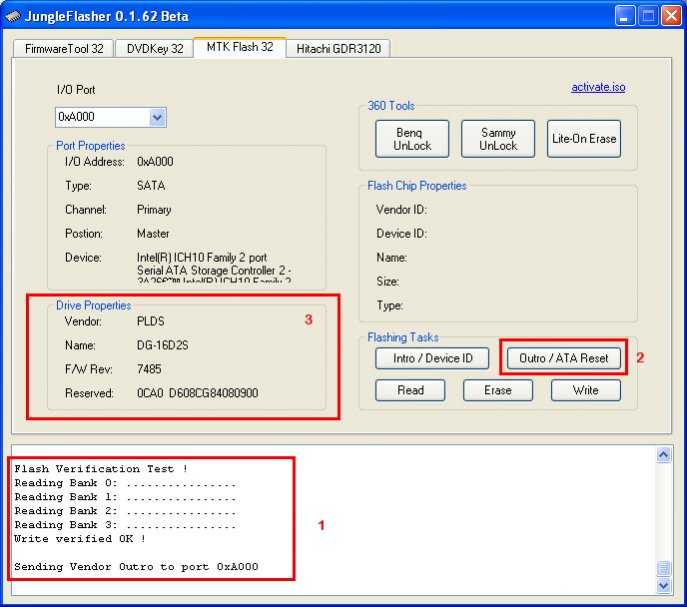687x607 pixels.
Task: Click the 'Flash Verification Test !' log line
Action: (x=101, y=469)
